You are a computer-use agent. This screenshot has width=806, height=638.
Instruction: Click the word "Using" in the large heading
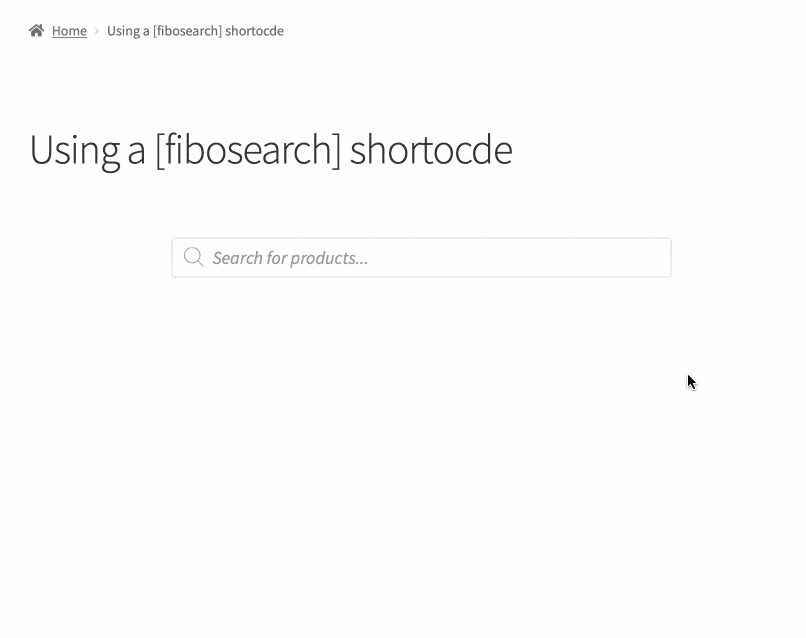(74, 150)
